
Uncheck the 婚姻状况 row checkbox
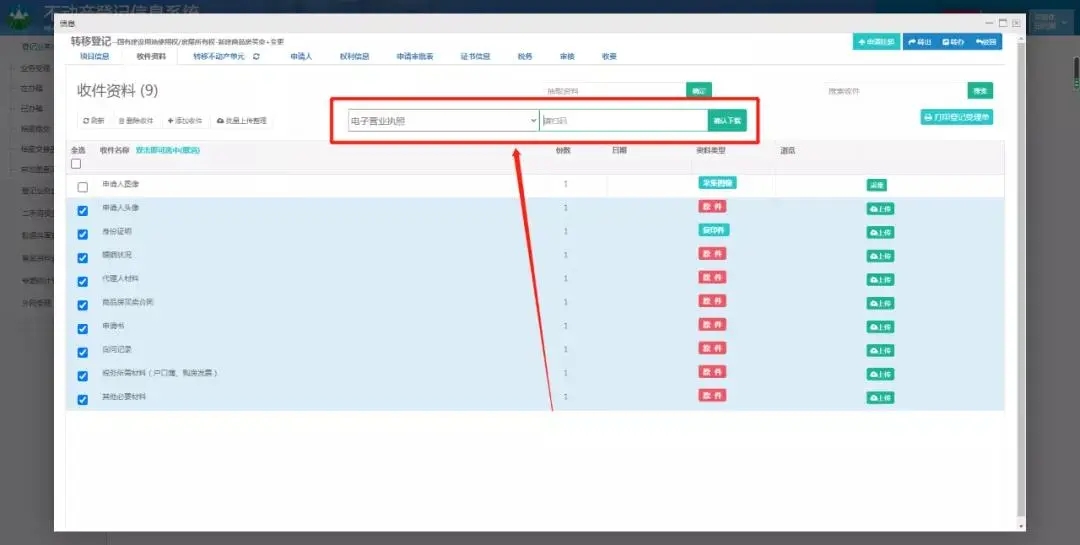(x=83, y=257)
